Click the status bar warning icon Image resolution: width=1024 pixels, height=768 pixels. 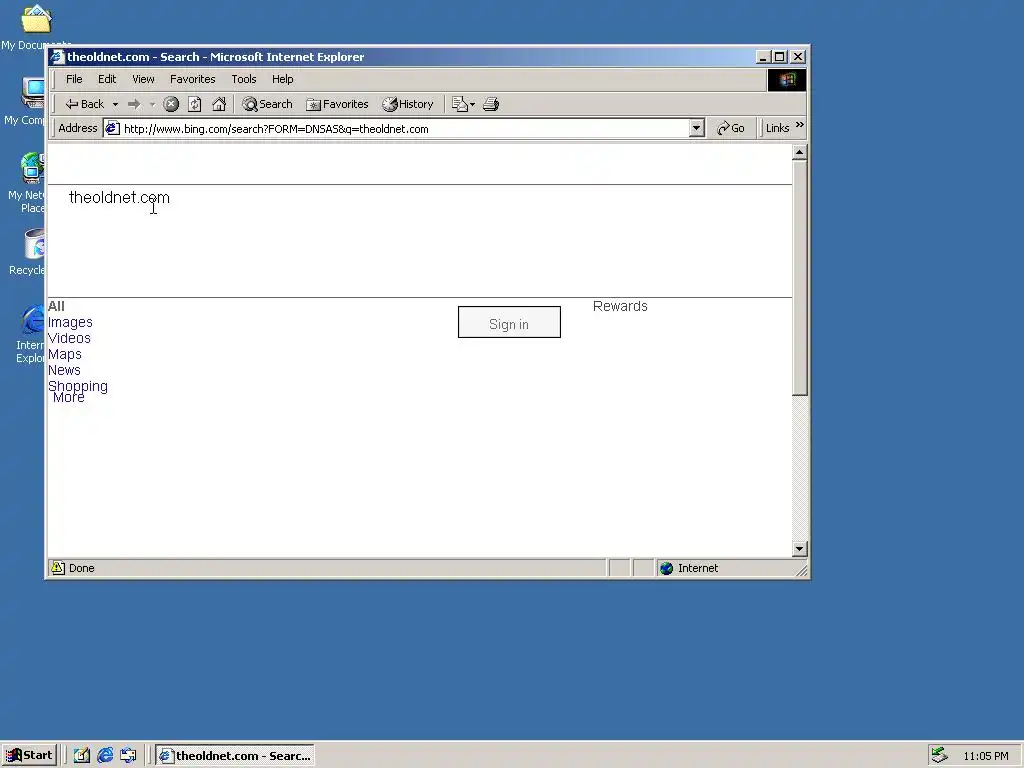click(58, 568)
